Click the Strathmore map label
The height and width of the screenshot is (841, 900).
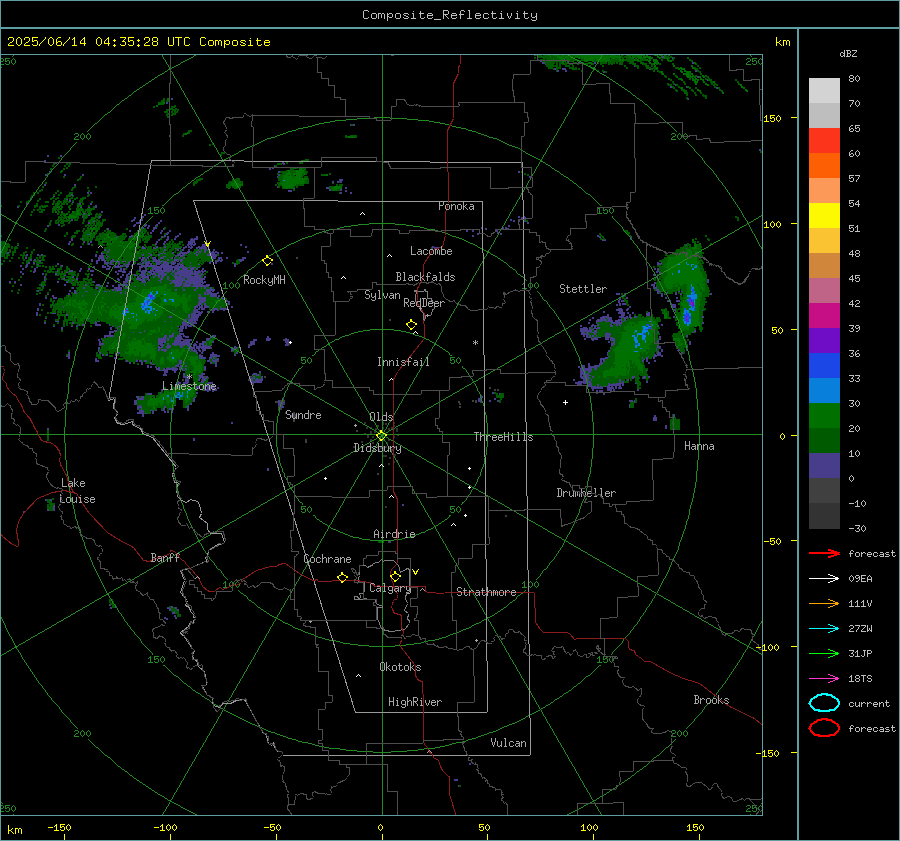486,592
